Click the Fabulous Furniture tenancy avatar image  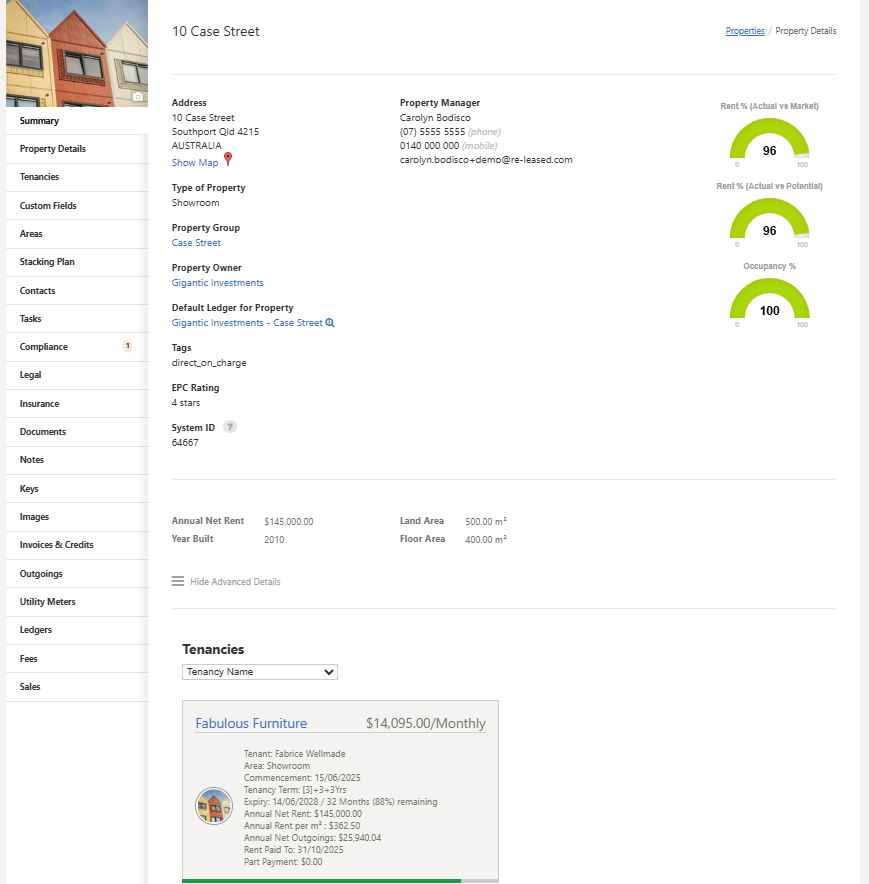point(214,806)
